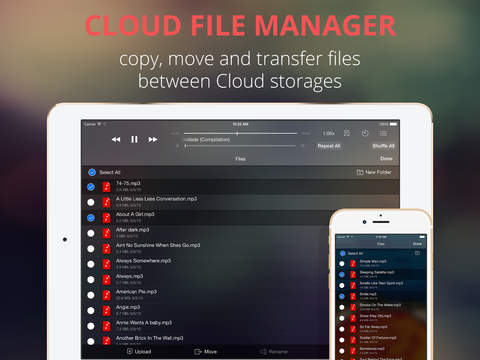The width and height of the screenshot is (480, 360).
Task: Tap Move in the bottom toolbar
Action: 206,351
